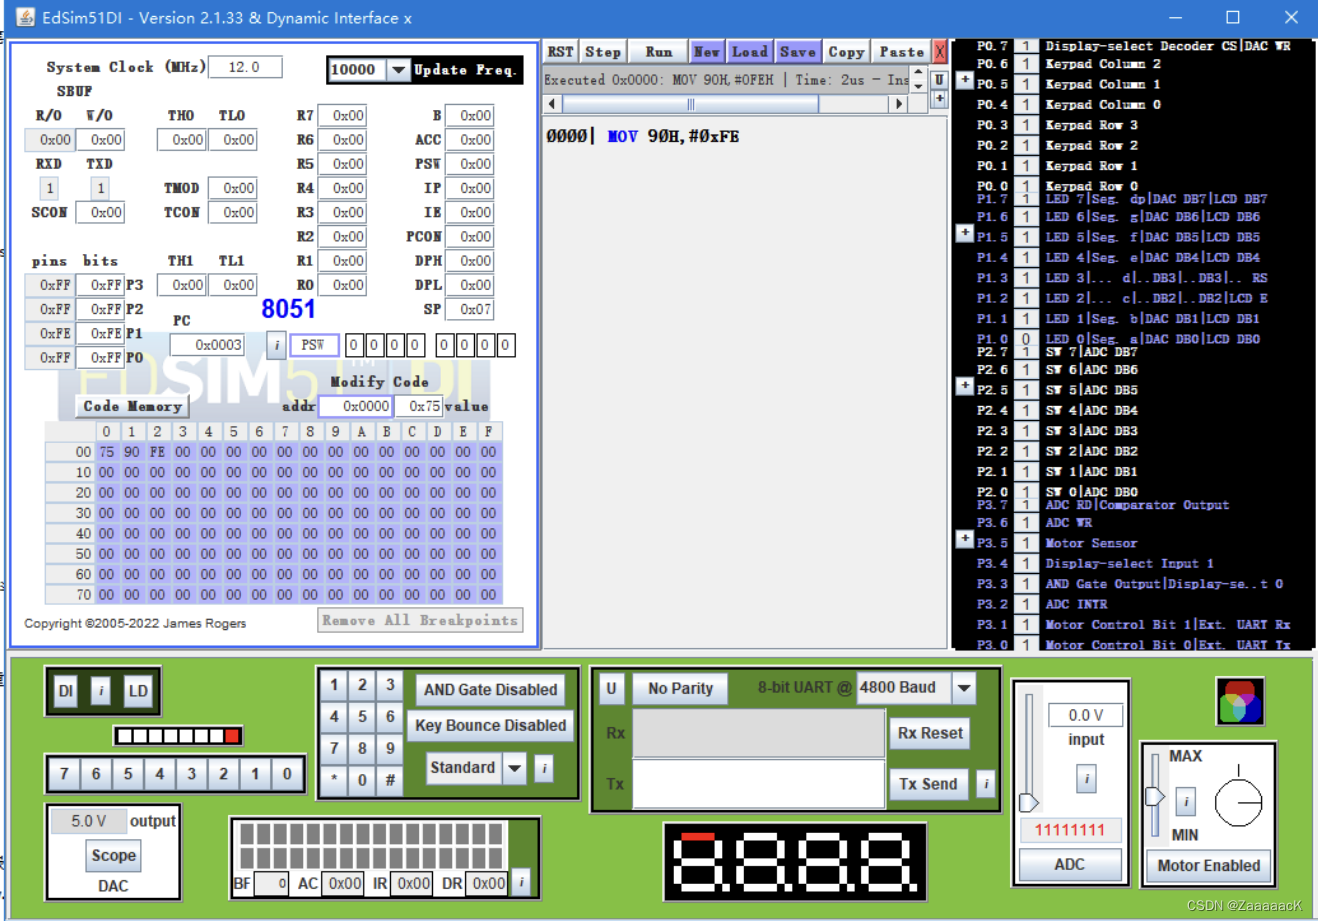Click the Run toolbar button
The width and height of the screenshot is (1318, 921).
(x=658, y=51)
